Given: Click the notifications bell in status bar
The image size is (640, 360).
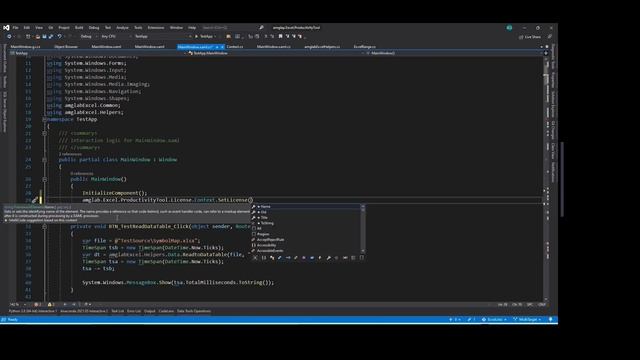Looking at the screenshot, I should 551,320.
